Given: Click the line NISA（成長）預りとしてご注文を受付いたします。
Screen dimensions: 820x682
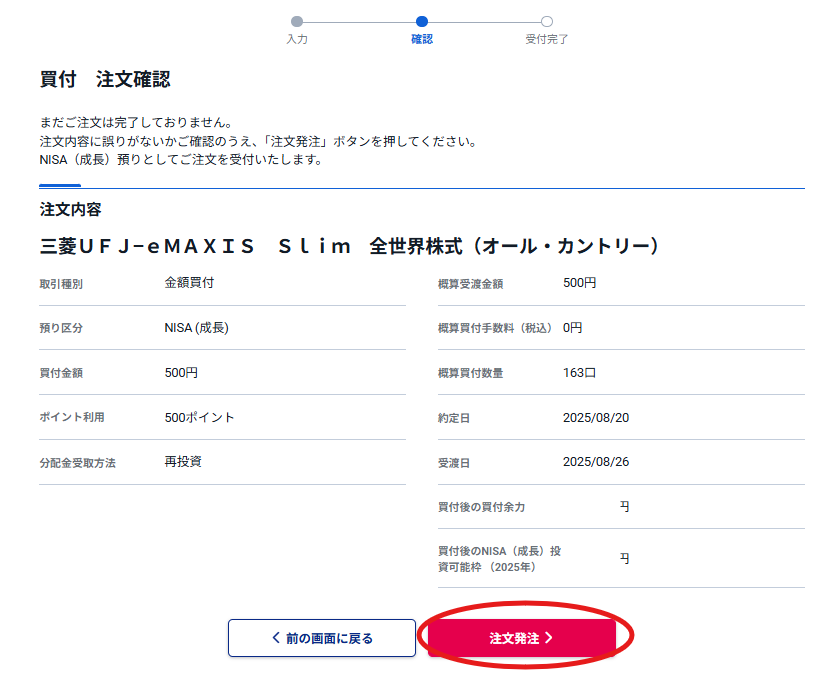Looking at the screenshot, I should [x=181, y=160].
